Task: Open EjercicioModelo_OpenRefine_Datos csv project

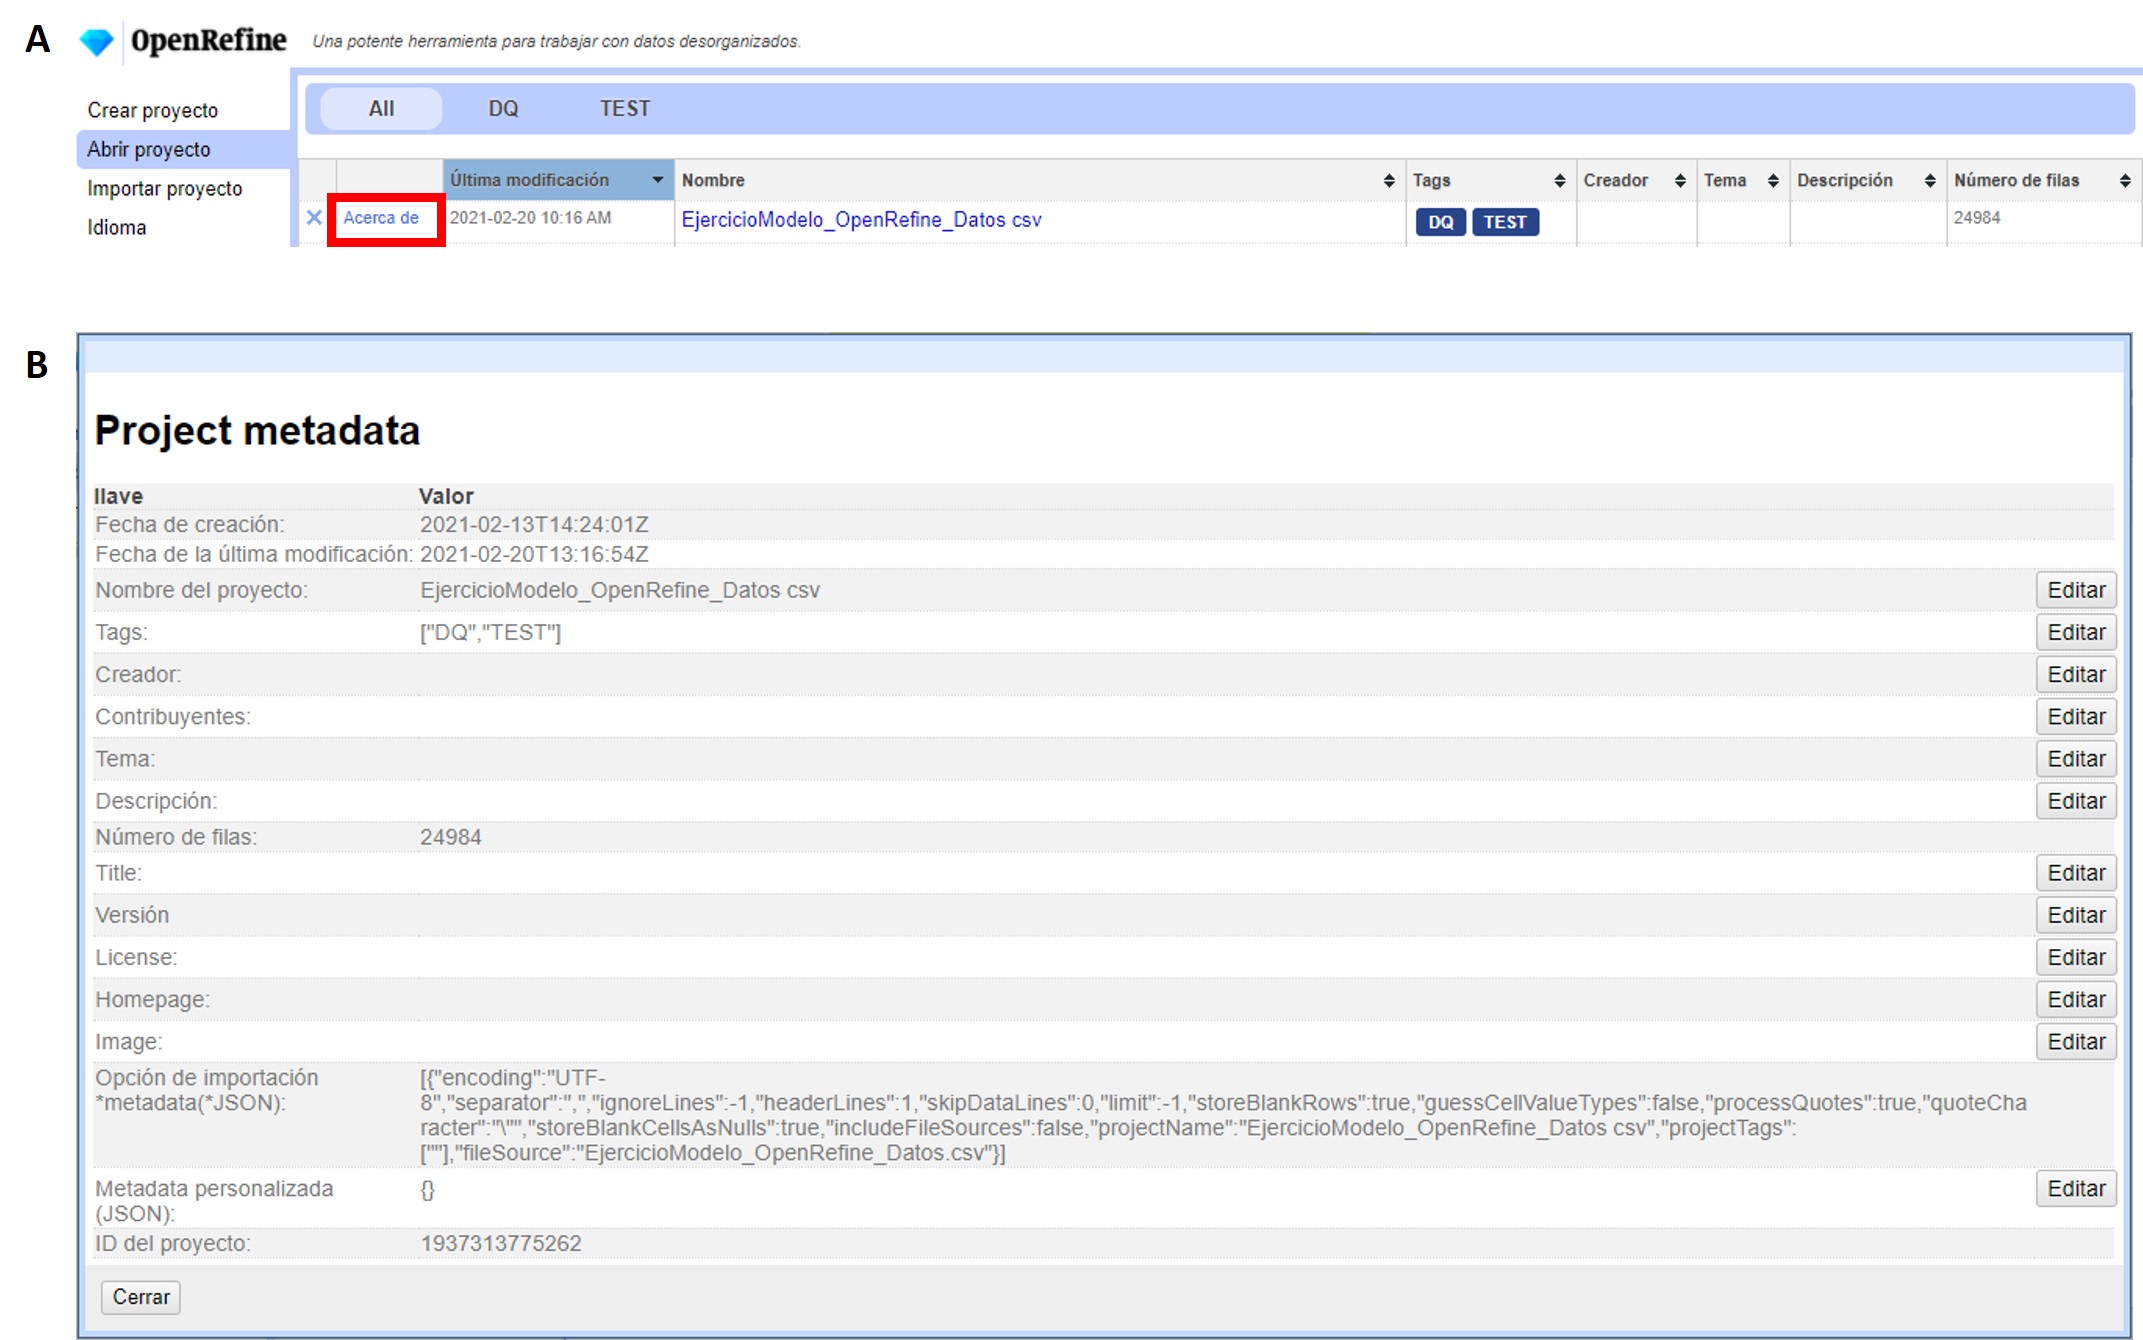Action: coord(861,219)
